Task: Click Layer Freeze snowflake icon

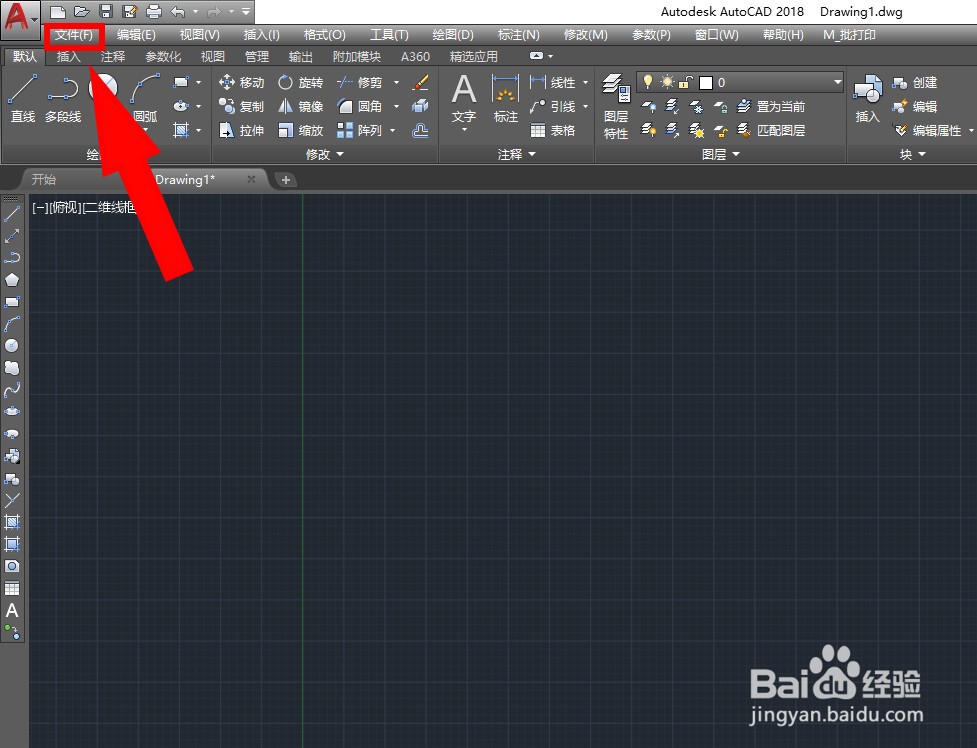Action: click(x=697, y=107)
